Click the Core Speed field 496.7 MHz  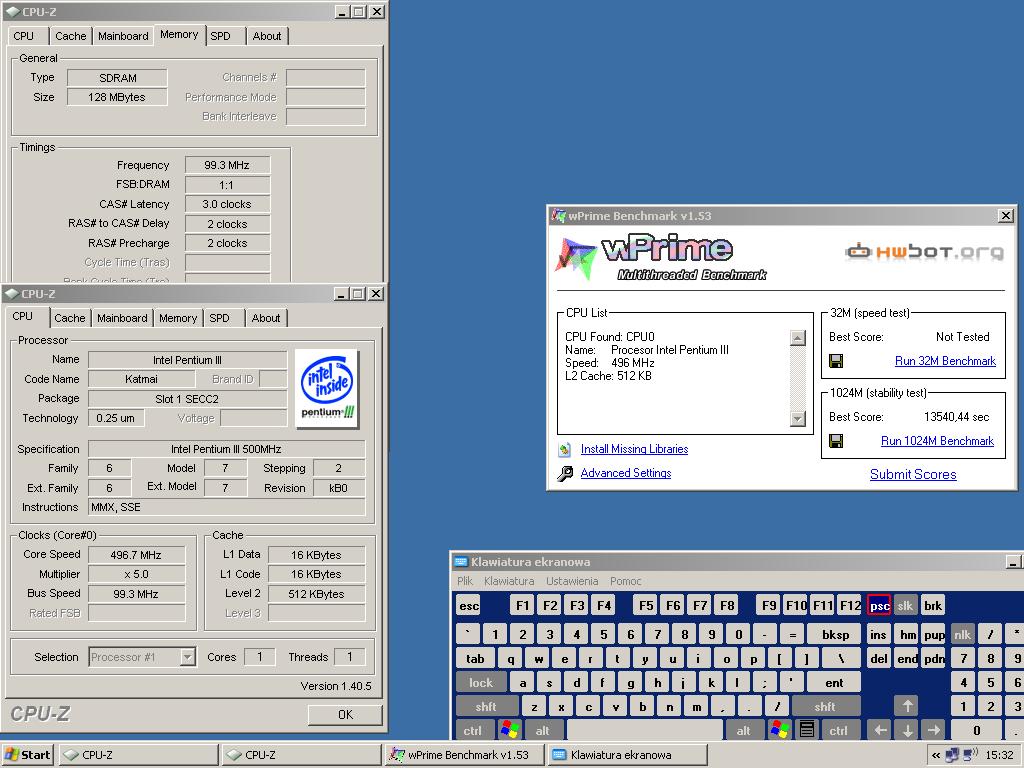(x=136, y=555)
